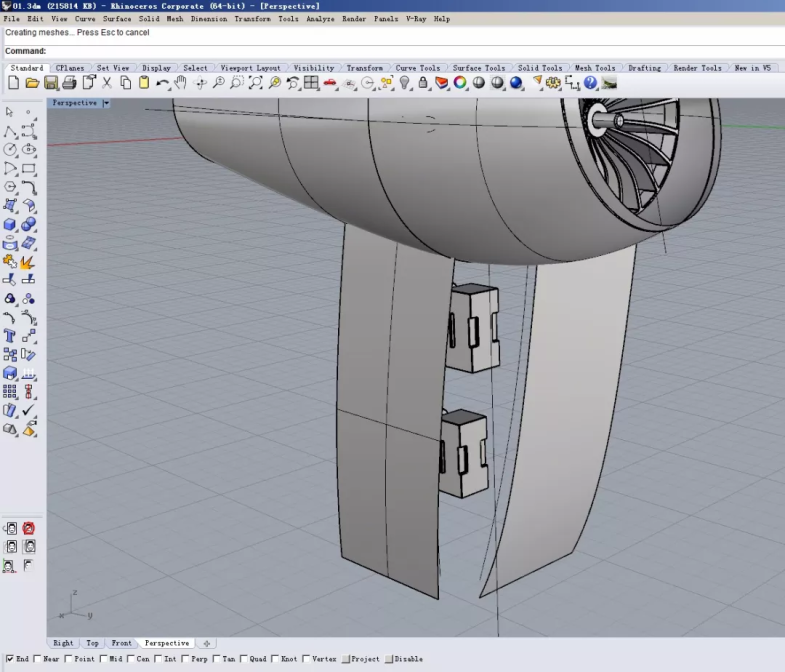Click the Disable osnap button
The height and width of the screenshot is (672, 785).
point(403,659)
